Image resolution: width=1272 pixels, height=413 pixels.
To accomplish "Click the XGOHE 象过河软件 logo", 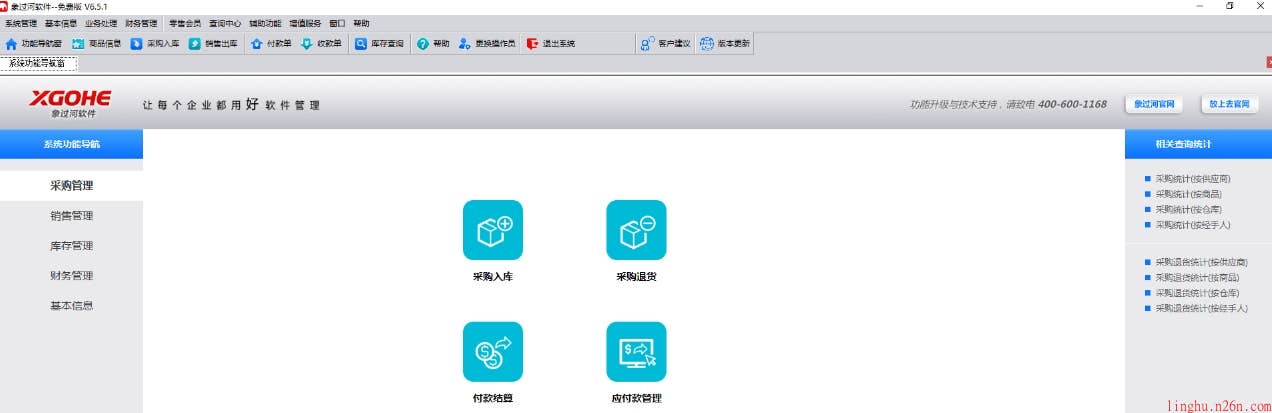I will pyautogui.click(x=70, y=104).
